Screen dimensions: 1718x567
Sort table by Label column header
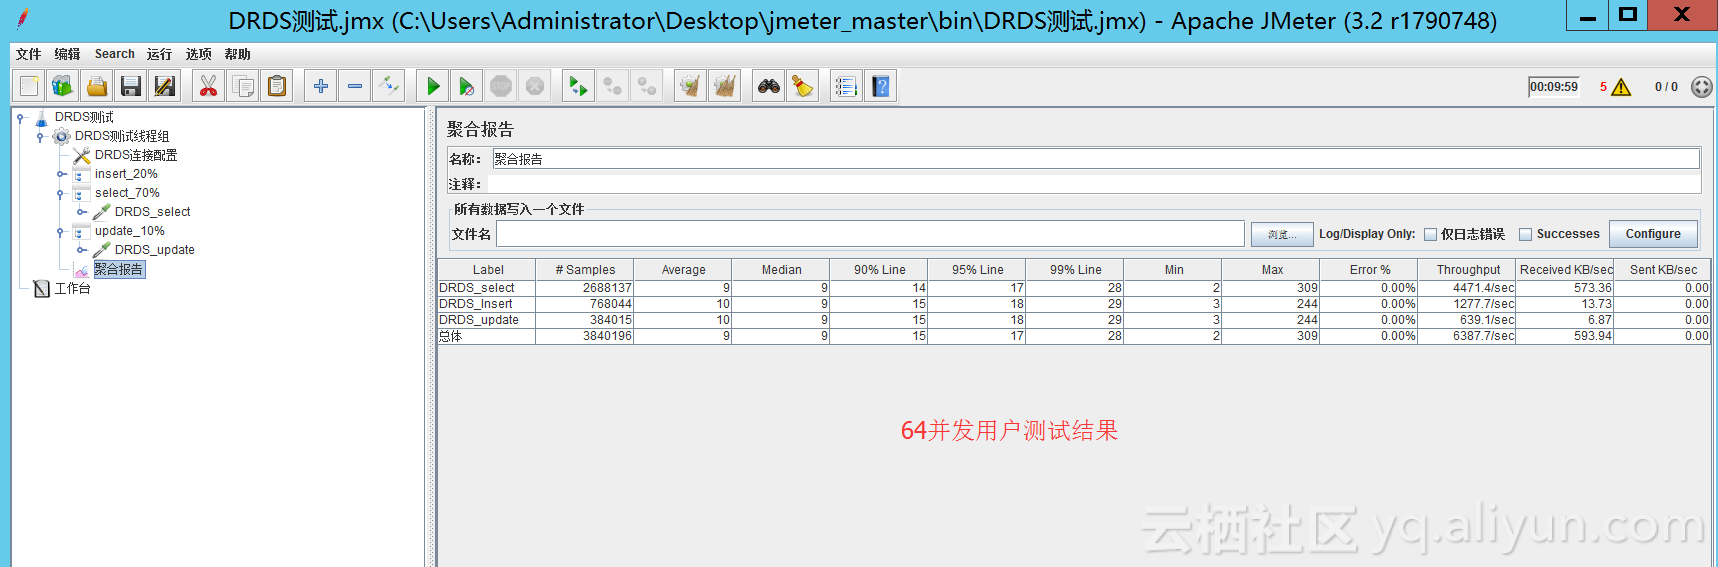point(487,270)
